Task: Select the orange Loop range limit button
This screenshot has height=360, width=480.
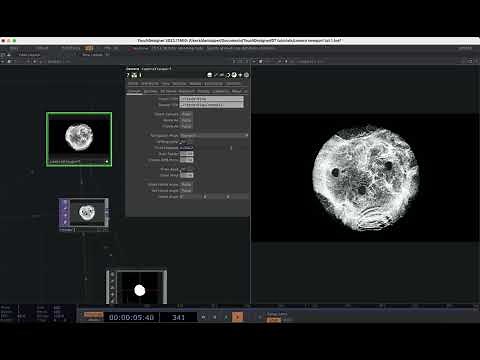Action: 274,320
